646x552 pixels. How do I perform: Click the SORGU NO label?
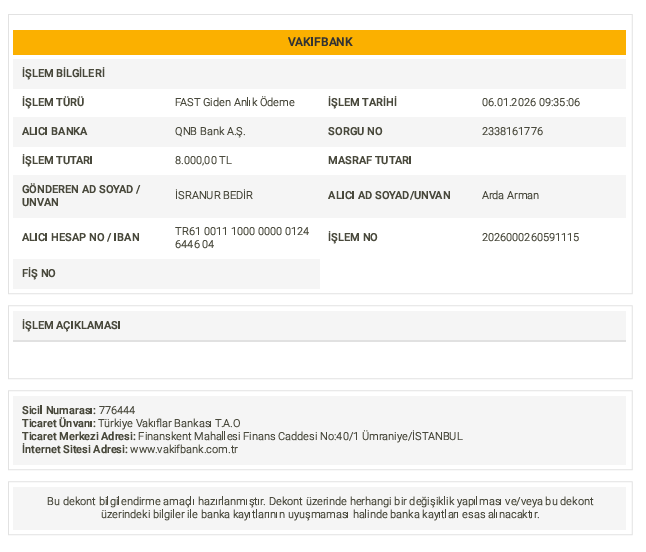click(355, 131)
